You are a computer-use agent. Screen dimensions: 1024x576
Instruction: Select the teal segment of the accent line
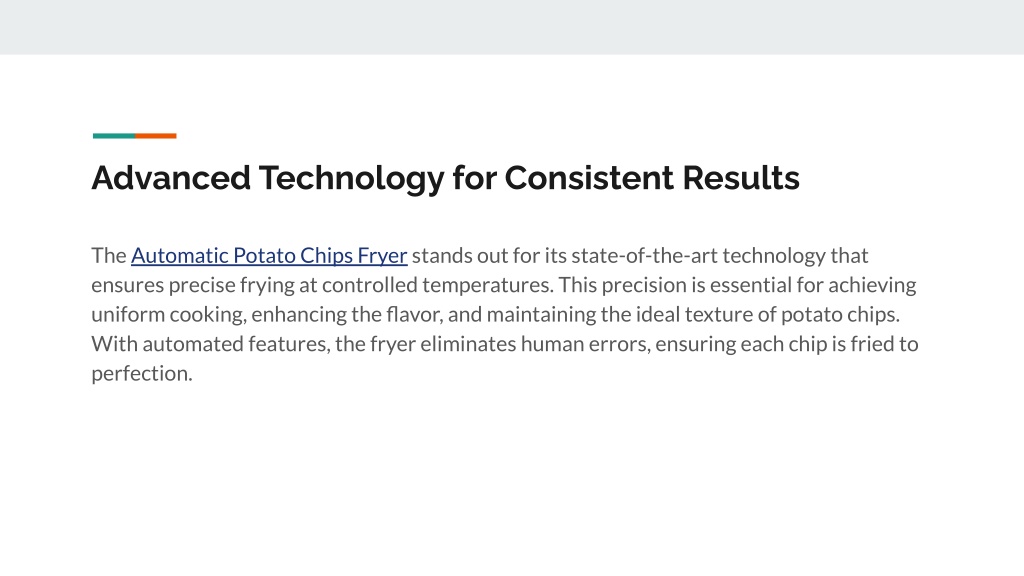point(114,136)
